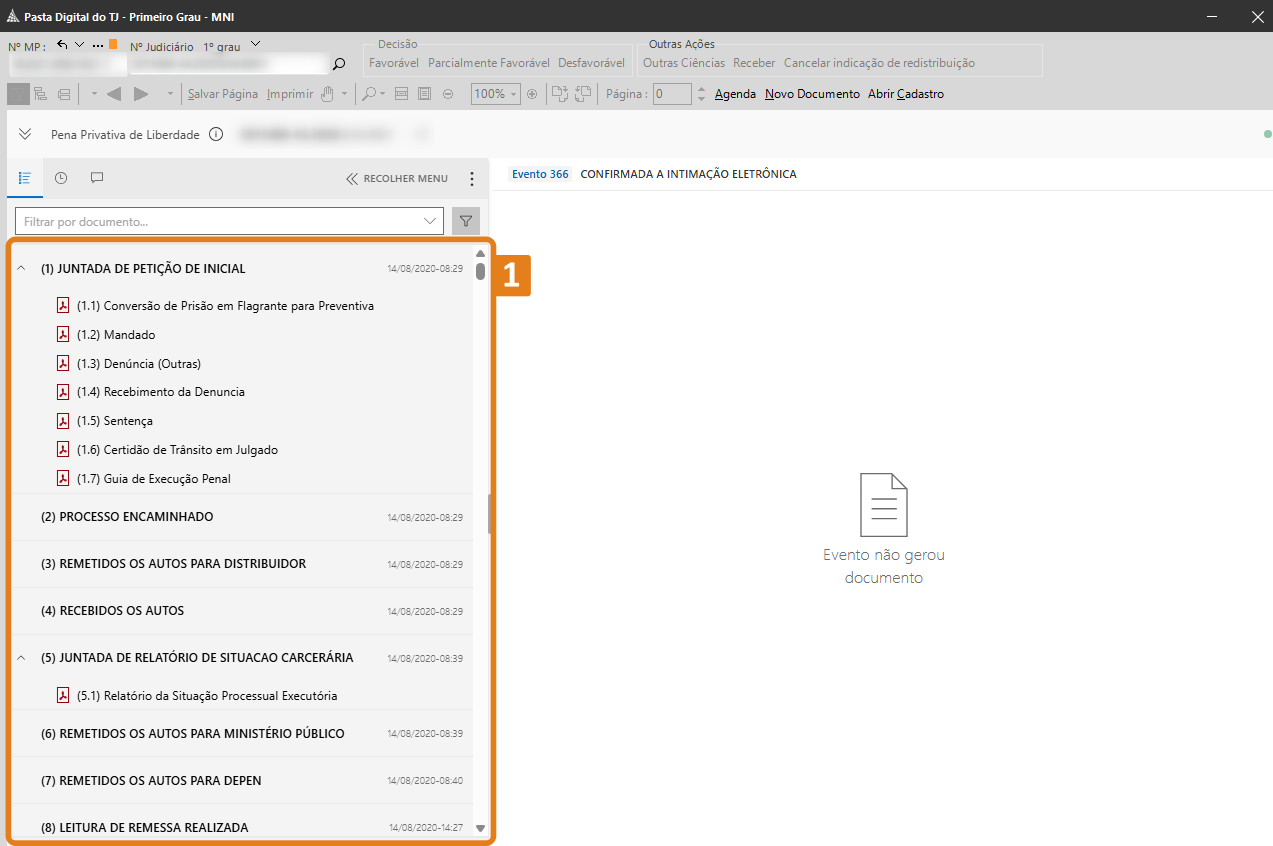Click the zoom in plus icon
The height and width of the screenshot is (846, 1273).
[532, 94]
